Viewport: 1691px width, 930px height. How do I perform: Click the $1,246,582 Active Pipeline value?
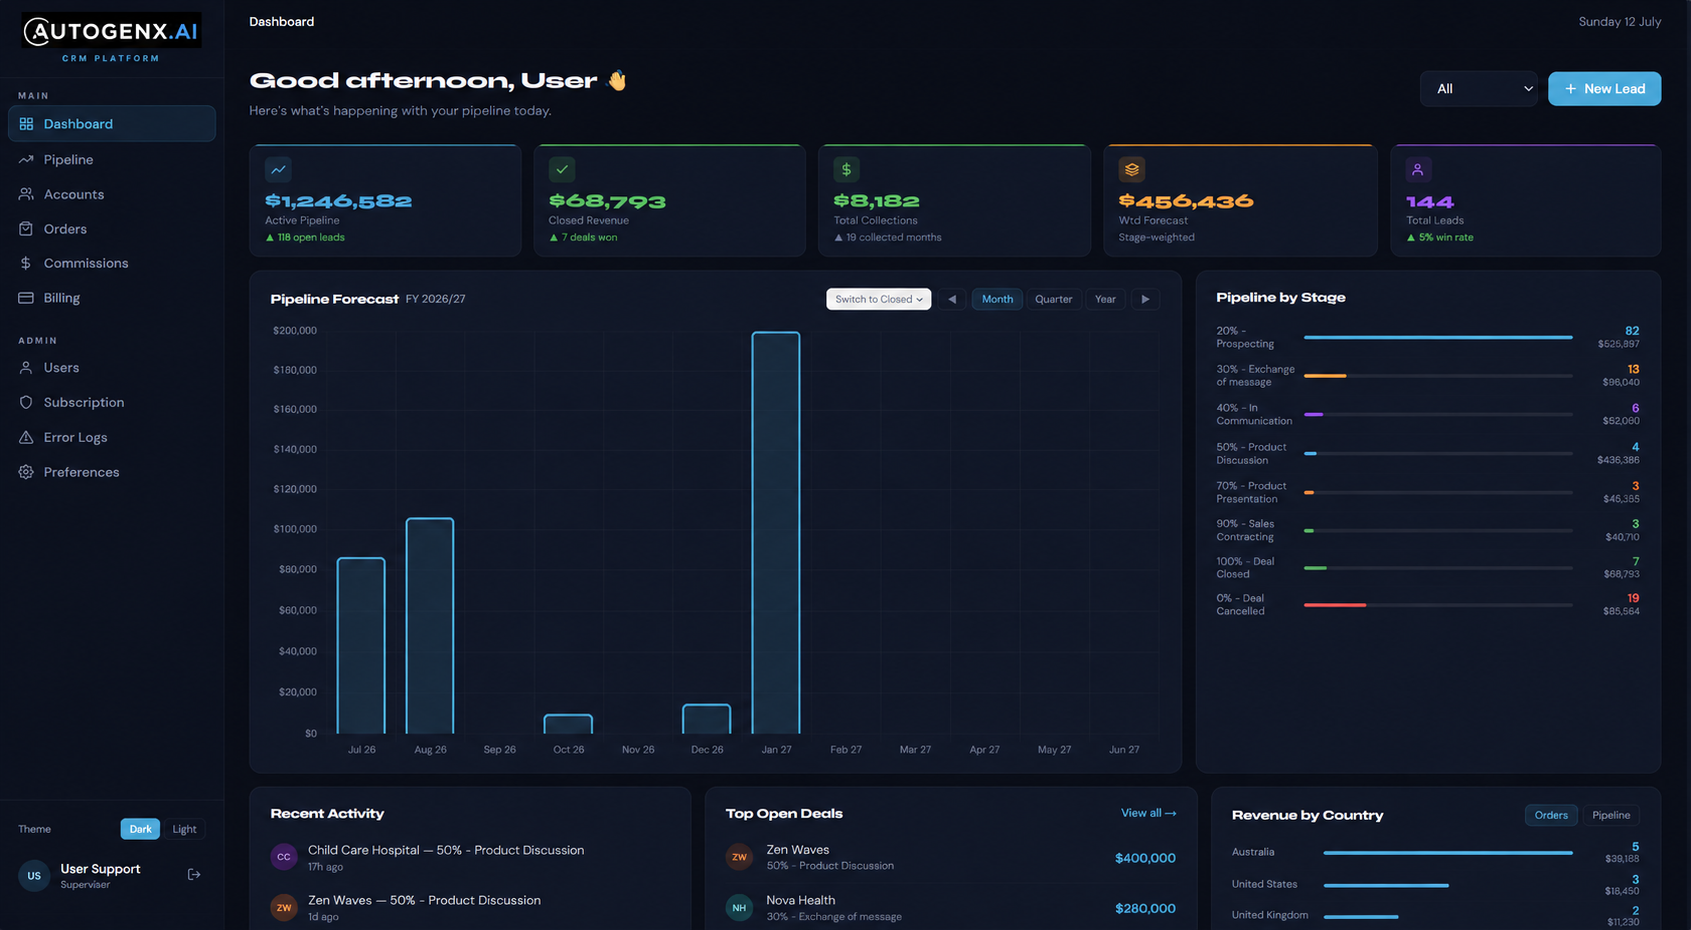coord(338,201)
